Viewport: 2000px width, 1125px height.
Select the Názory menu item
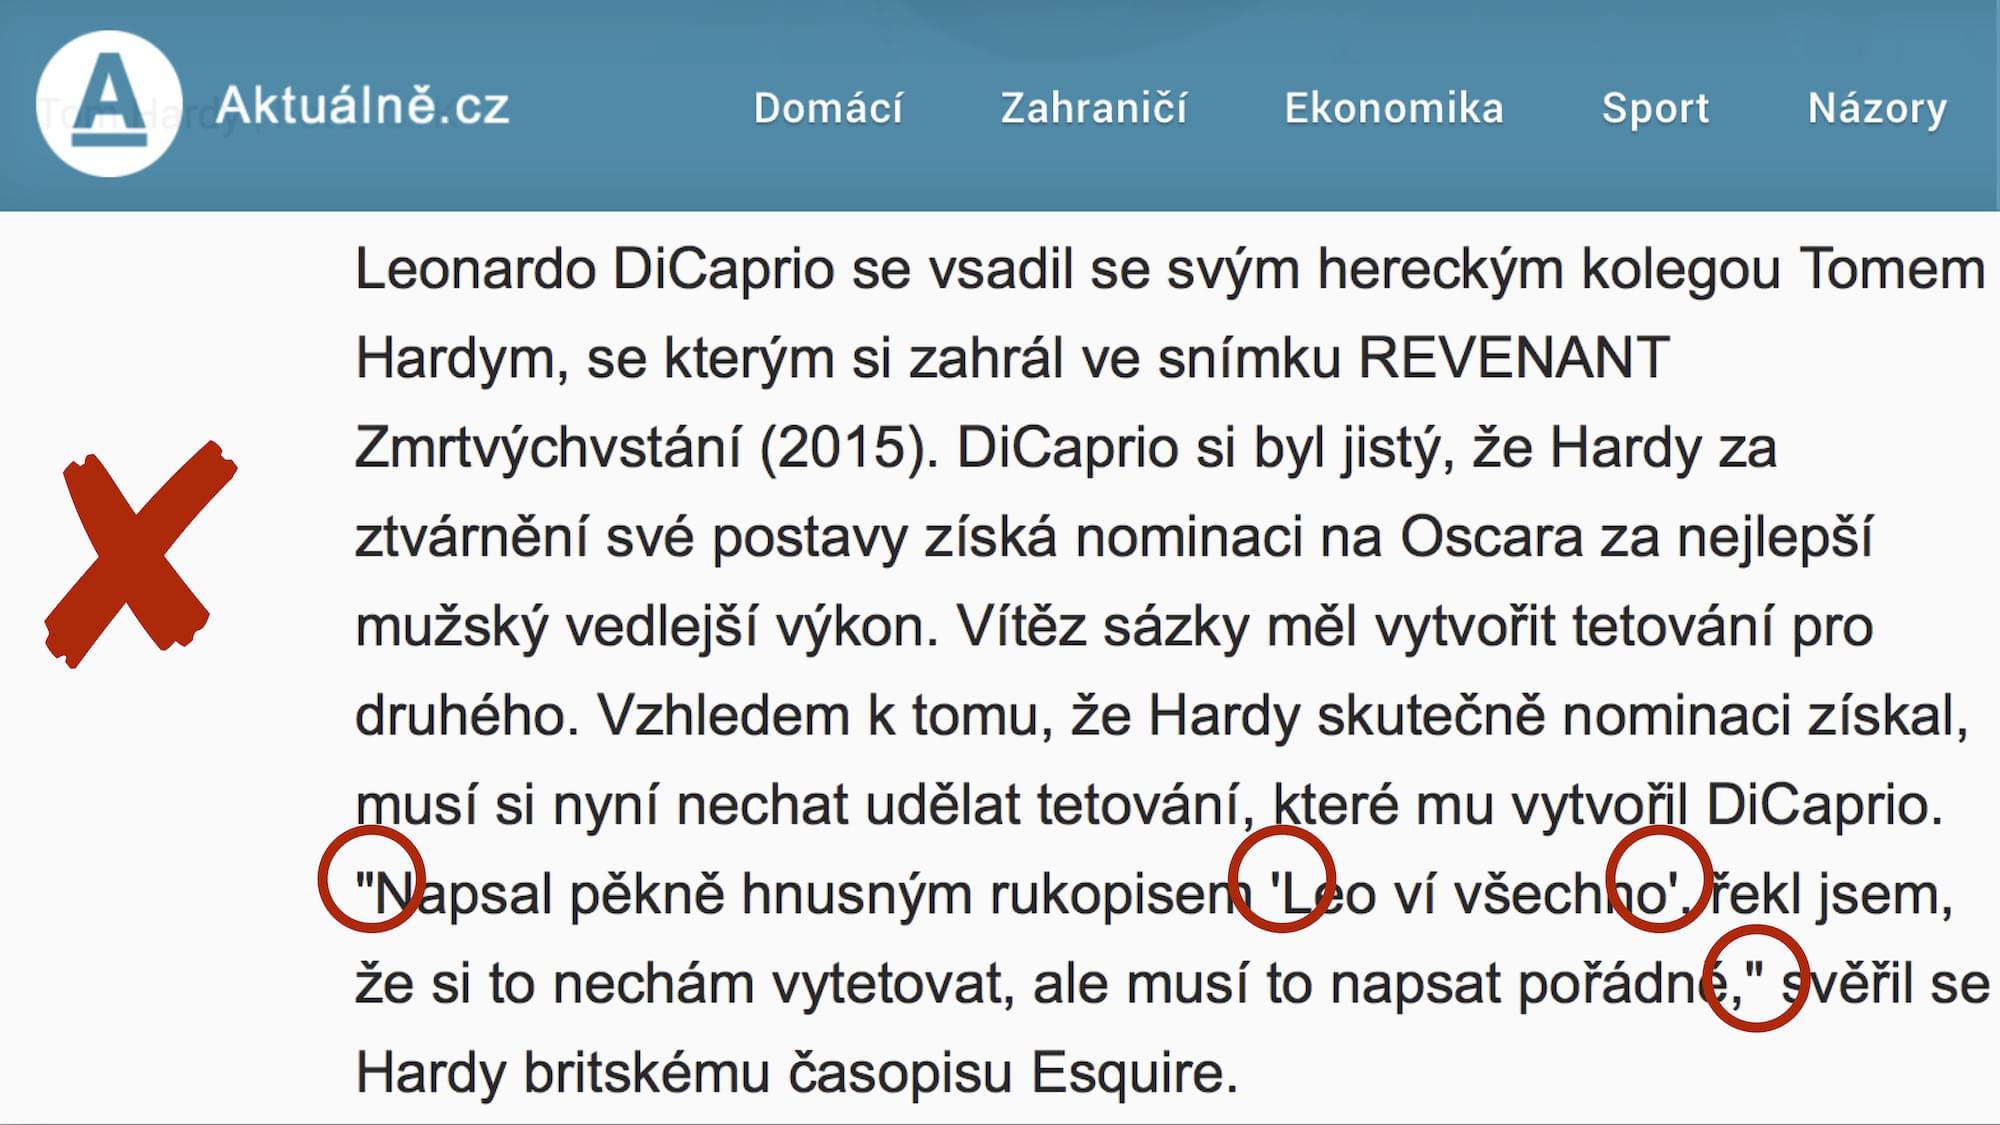[x=1877, y=108]
